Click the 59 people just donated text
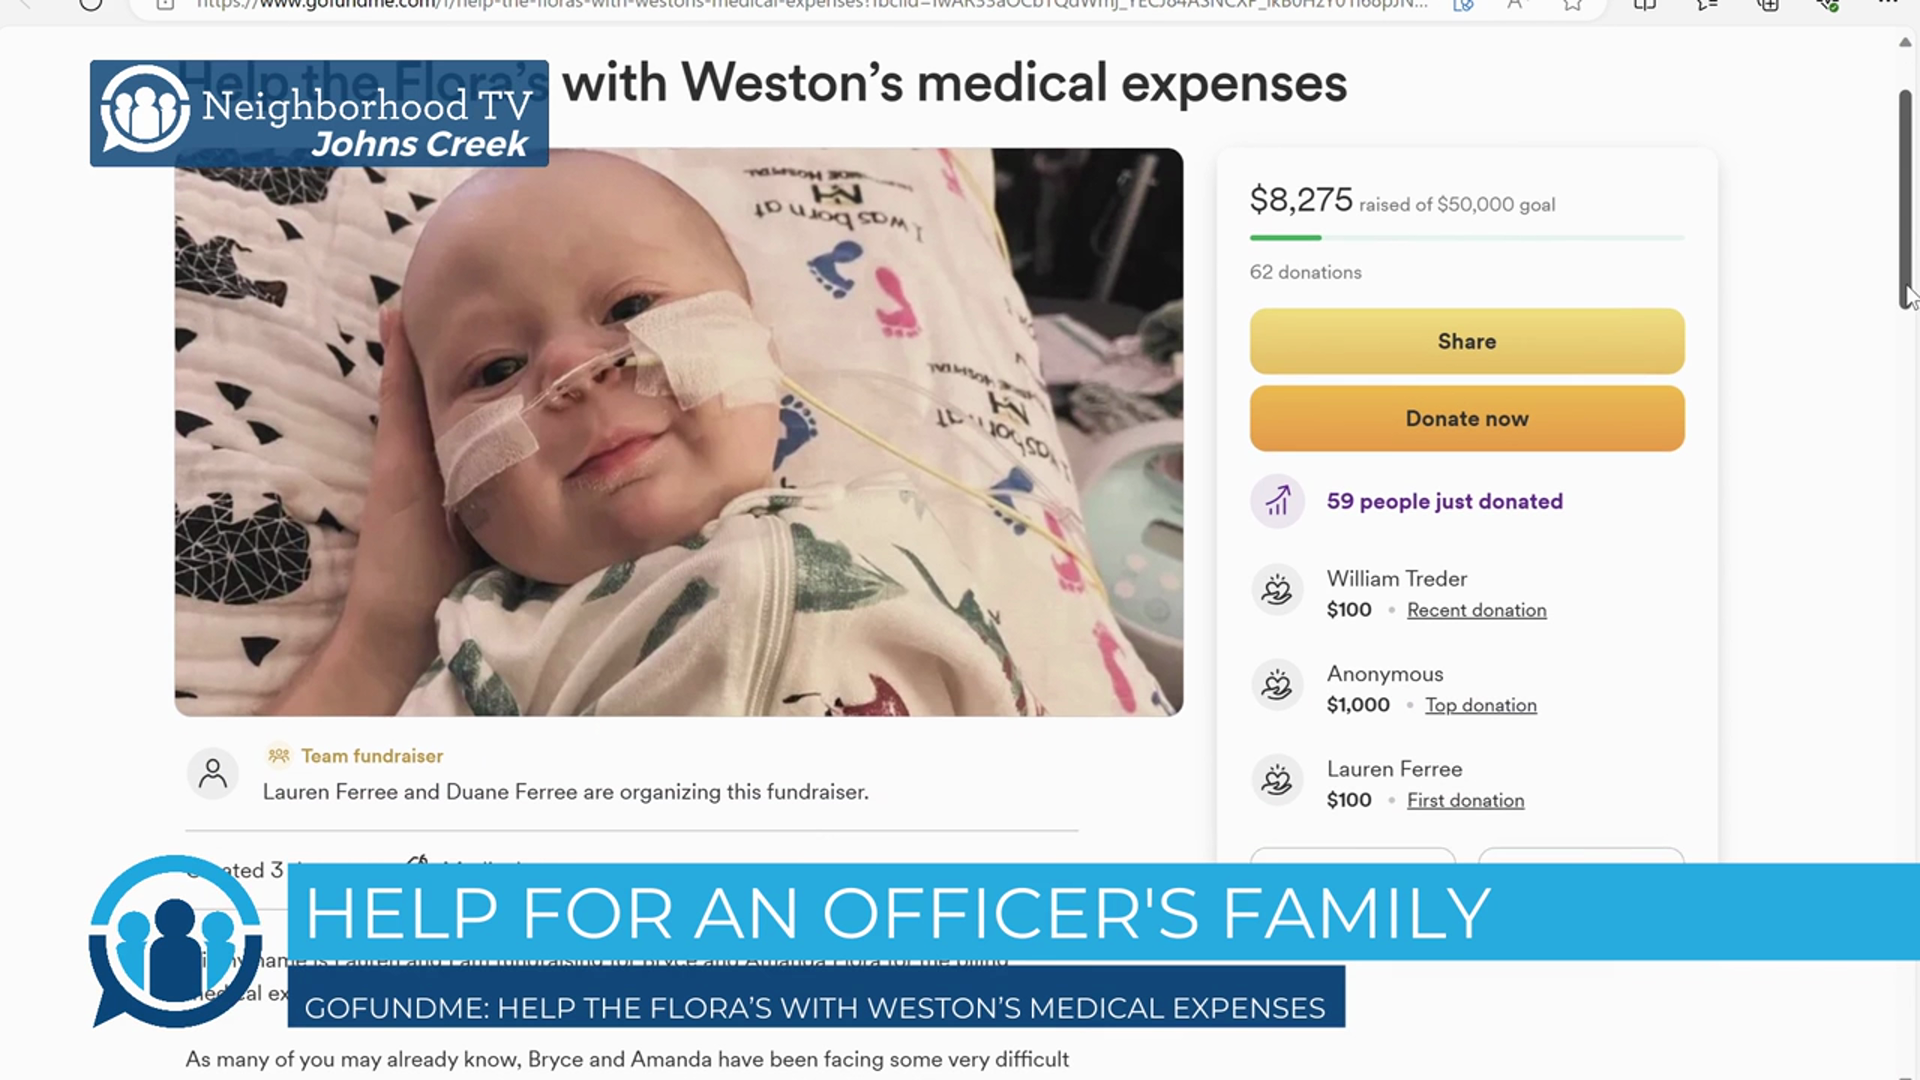The image size is (1920, 1080). pos(1444,501)
